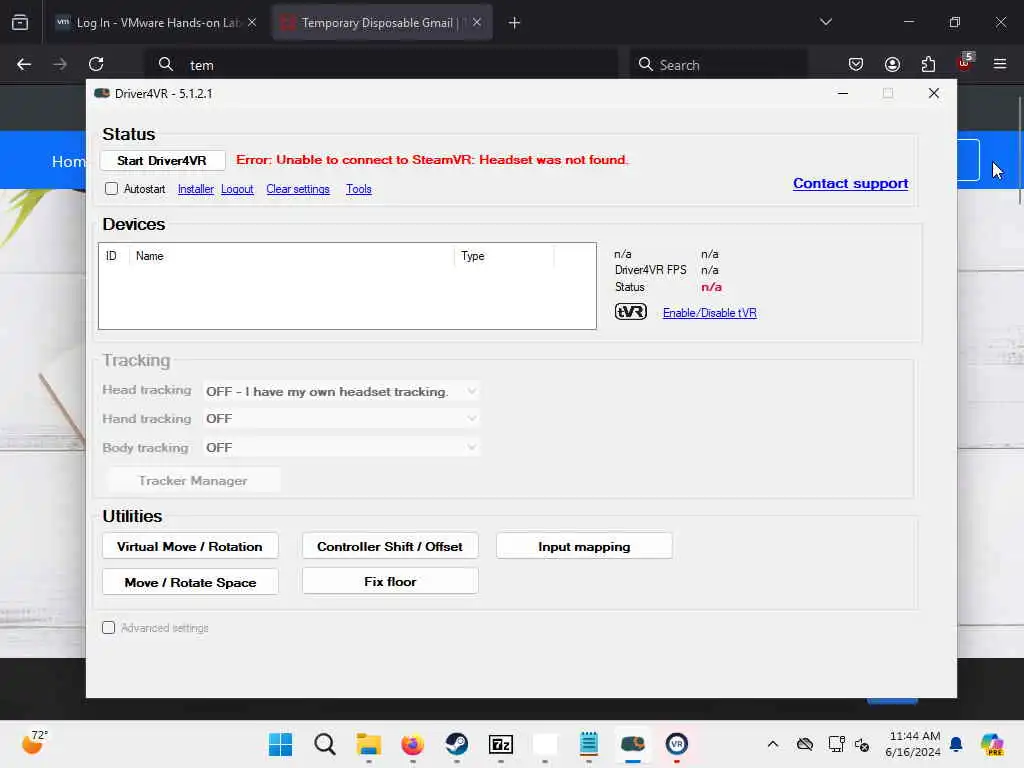Click browser page vertical scrollbar
The width and height of the screenshot is (1024, 768).
1019,151
